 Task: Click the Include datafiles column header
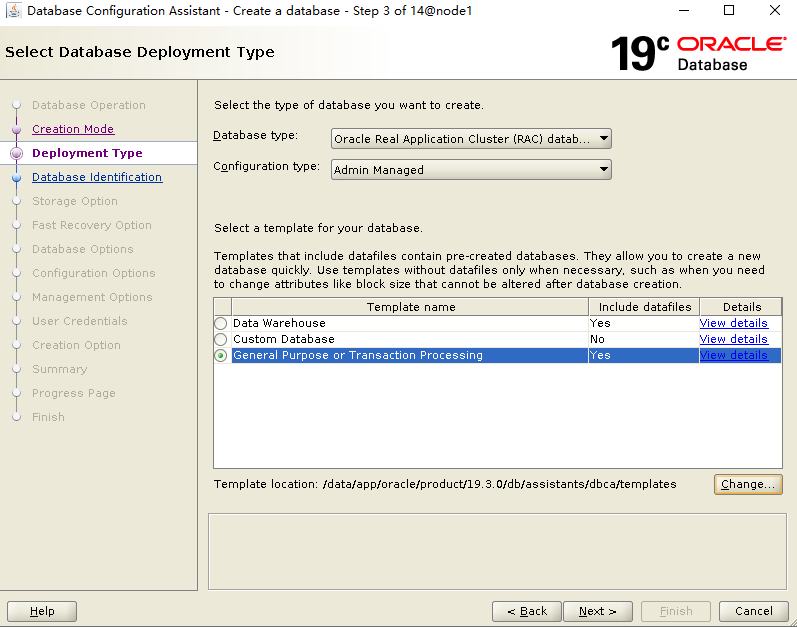pyautogui.click(x=645, y=307)
